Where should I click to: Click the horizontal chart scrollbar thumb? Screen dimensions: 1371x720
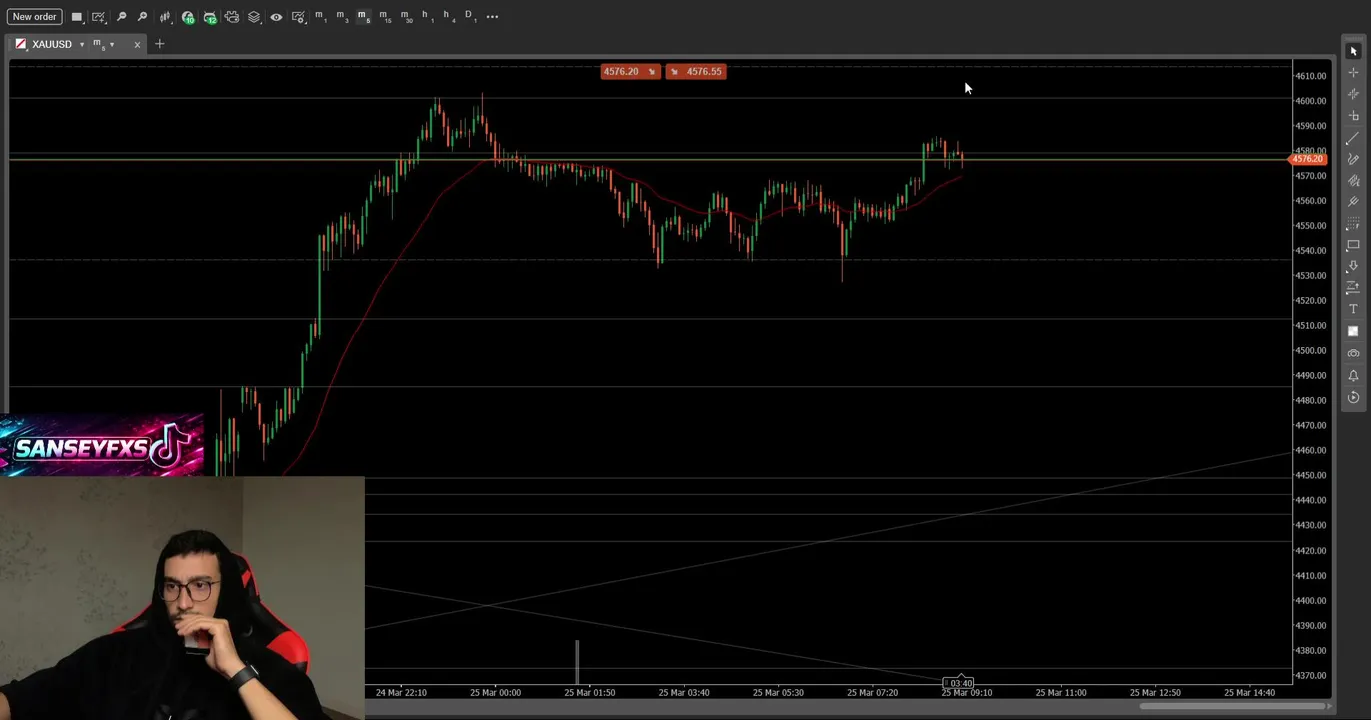pos(1234,706)
